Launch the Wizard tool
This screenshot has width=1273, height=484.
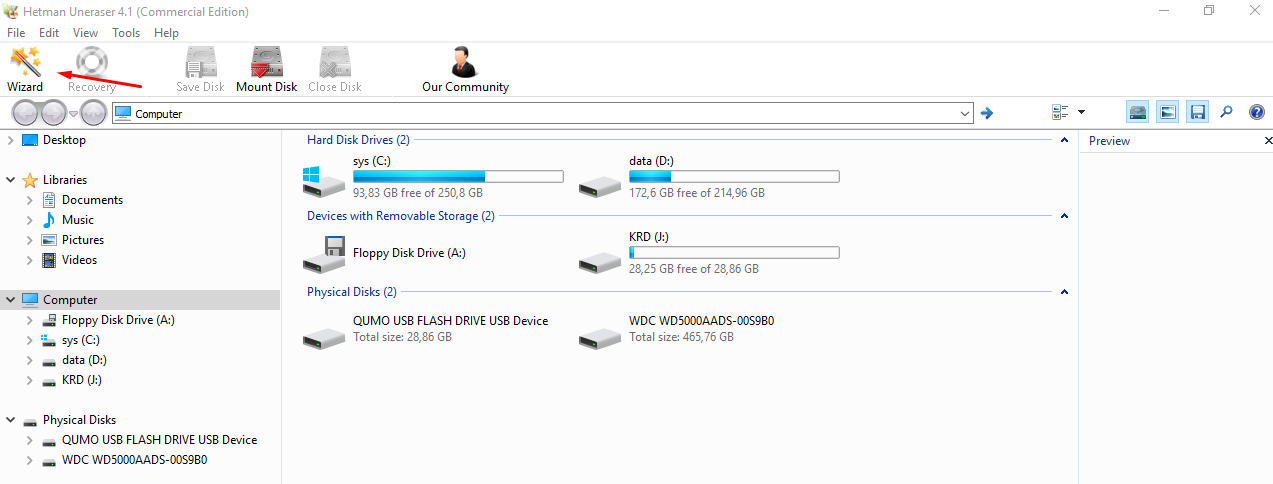[24, 69]
